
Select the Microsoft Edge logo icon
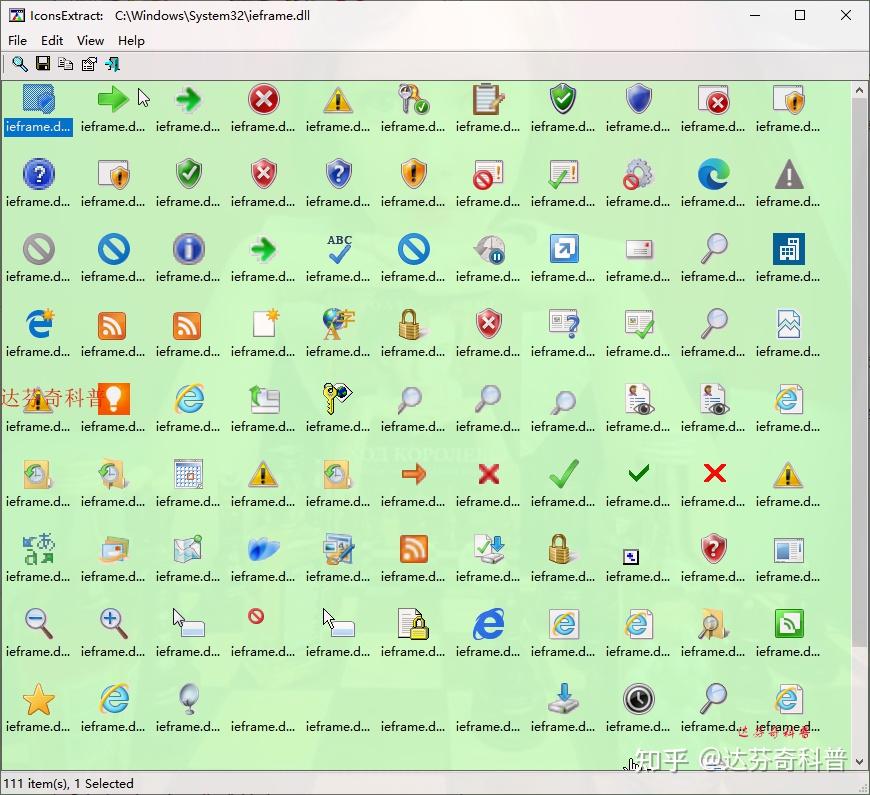pyautogui.click(x=713, y=174)
